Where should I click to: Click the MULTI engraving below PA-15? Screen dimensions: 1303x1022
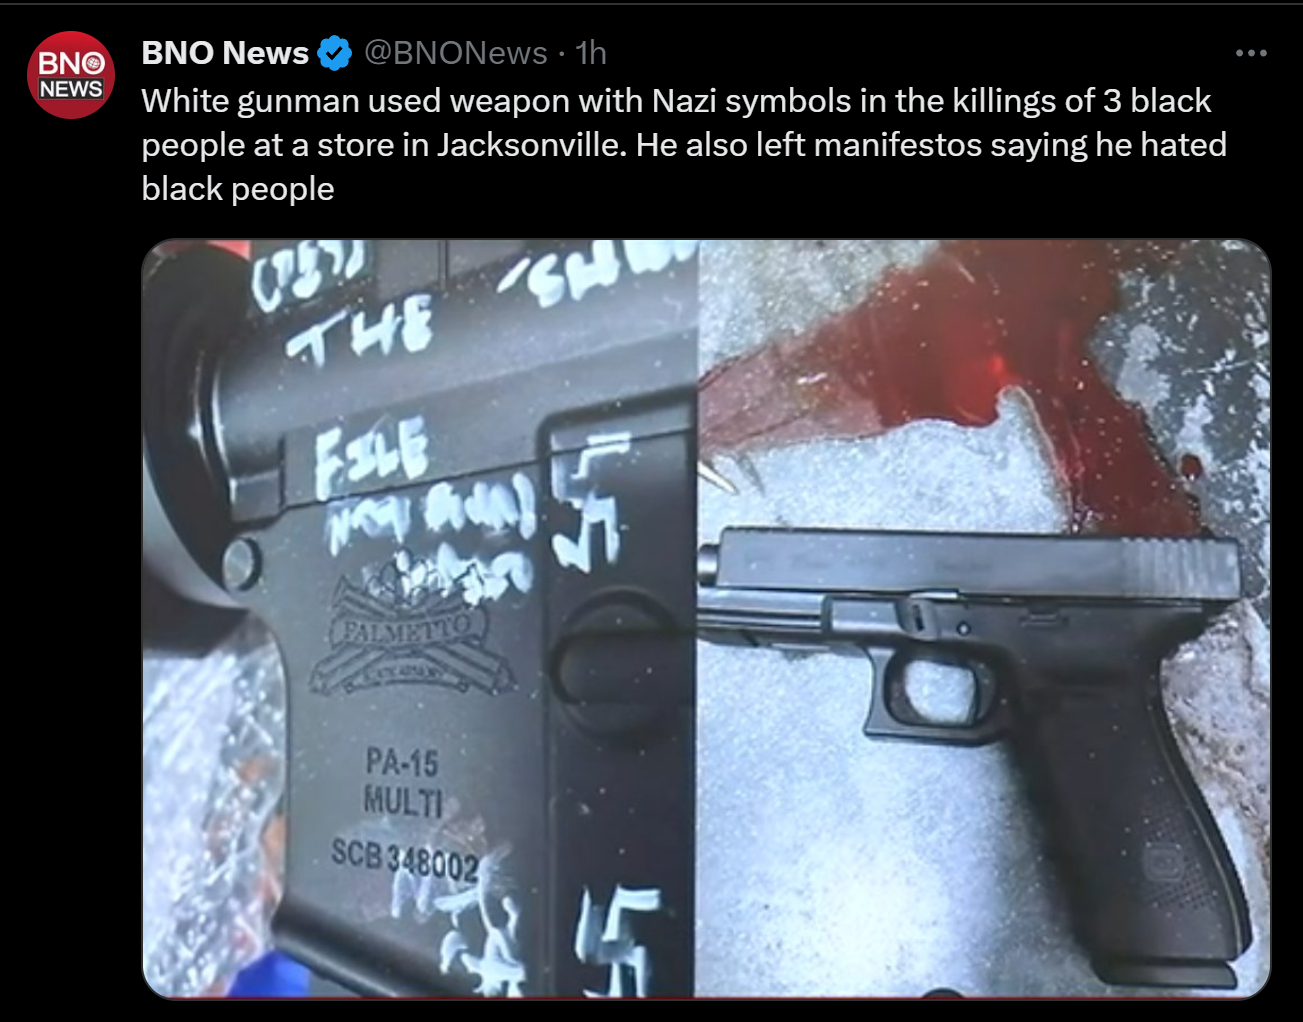point(402,802)
